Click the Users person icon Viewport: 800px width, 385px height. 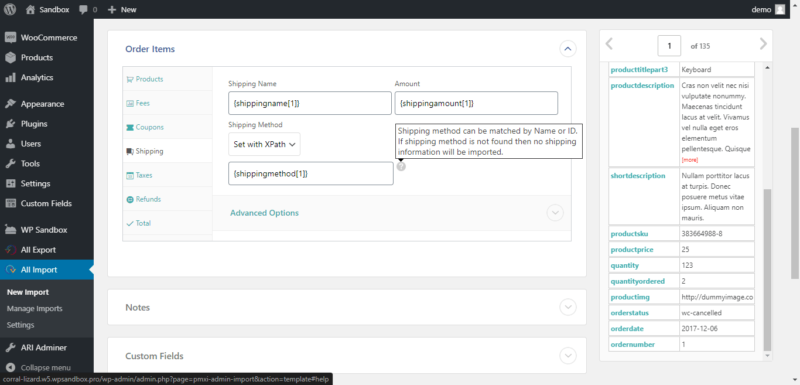[10, 144]
